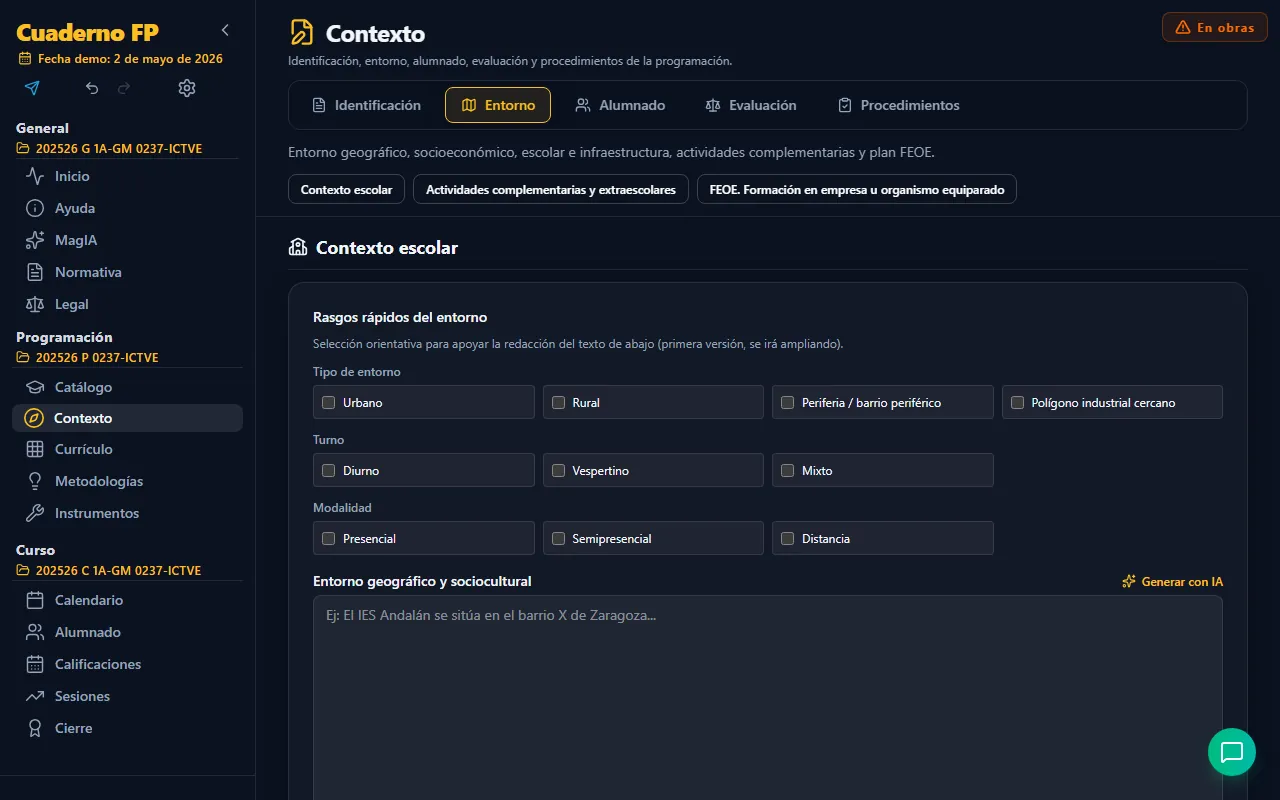Click Generar con IA link
The height and width of the screenshot is (800, 1280).
1172,581
